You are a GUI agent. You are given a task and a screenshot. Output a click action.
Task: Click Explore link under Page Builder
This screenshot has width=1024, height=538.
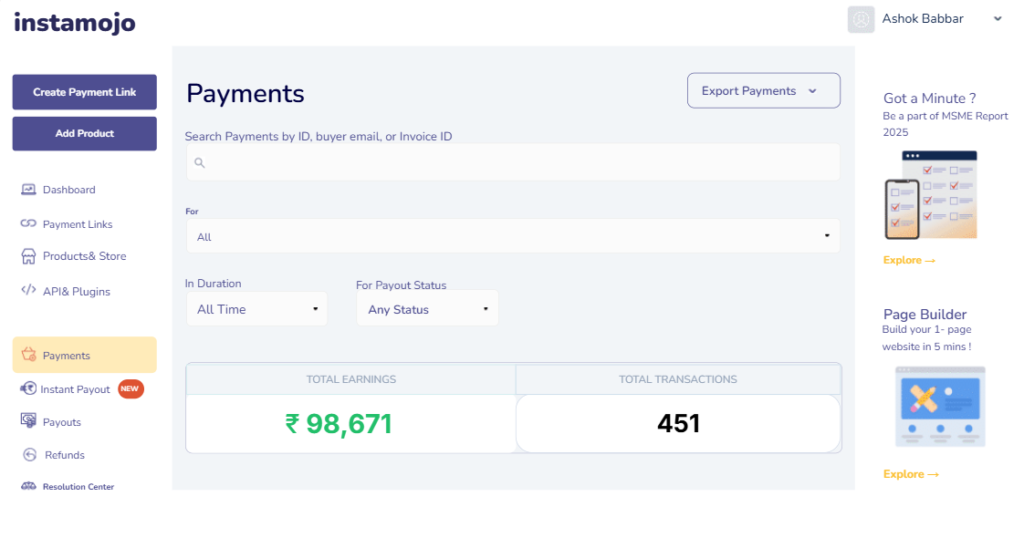click(910, 474)
